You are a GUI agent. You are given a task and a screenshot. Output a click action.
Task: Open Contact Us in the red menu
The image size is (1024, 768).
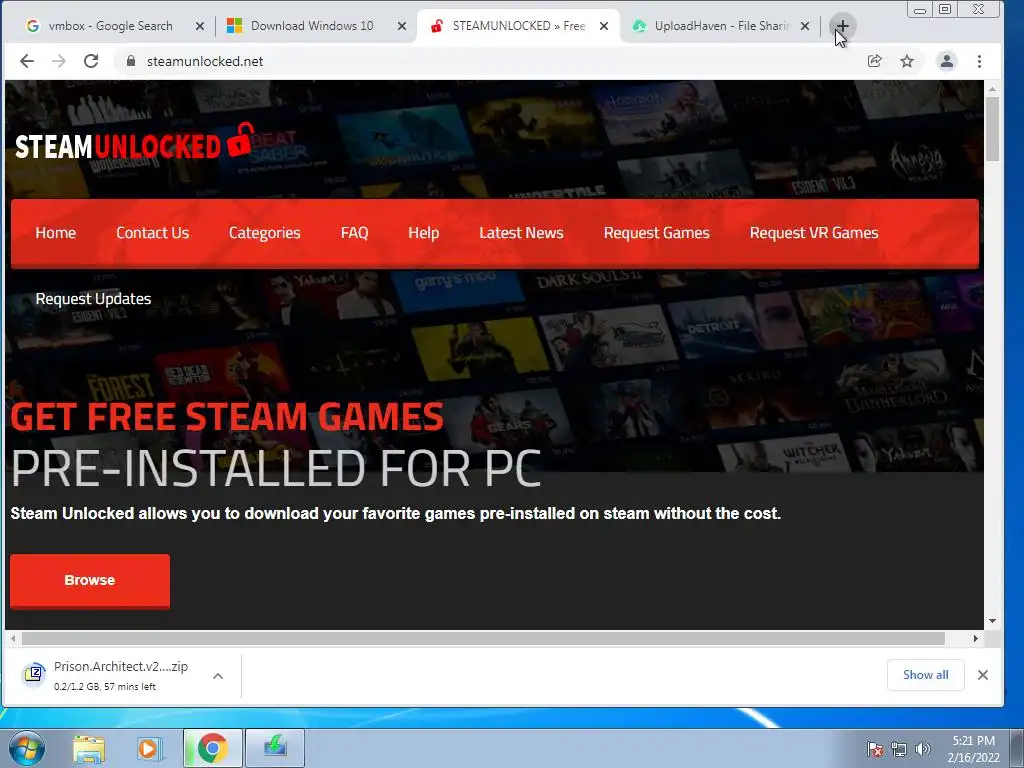153,233
